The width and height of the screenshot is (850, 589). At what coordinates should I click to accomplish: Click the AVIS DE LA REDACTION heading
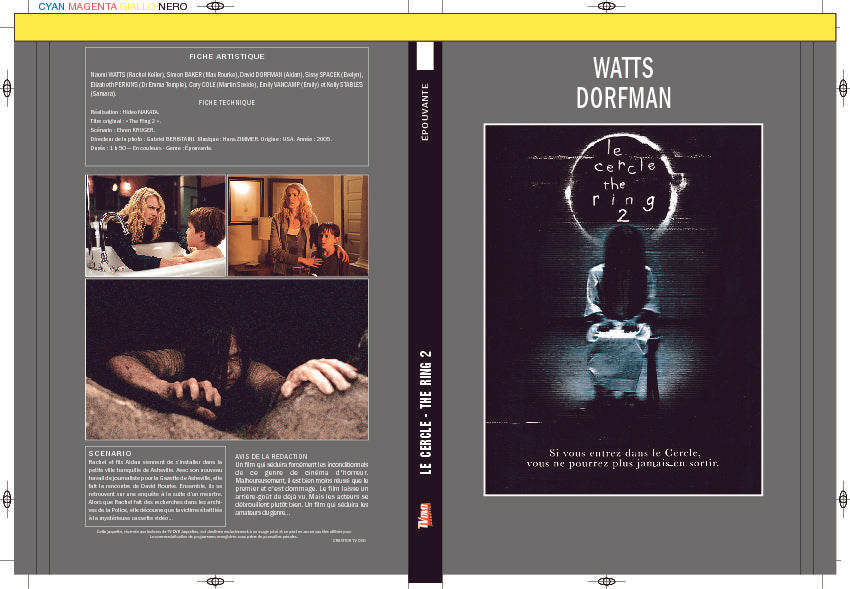(x=271, y=456)
